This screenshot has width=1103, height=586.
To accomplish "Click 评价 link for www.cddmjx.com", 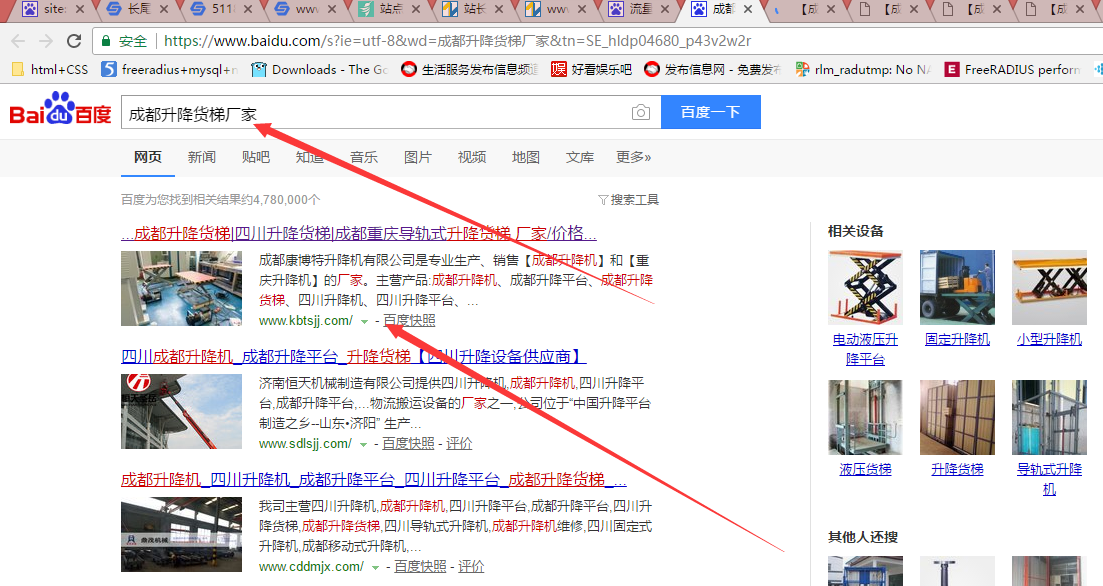I will click(471, 567).
